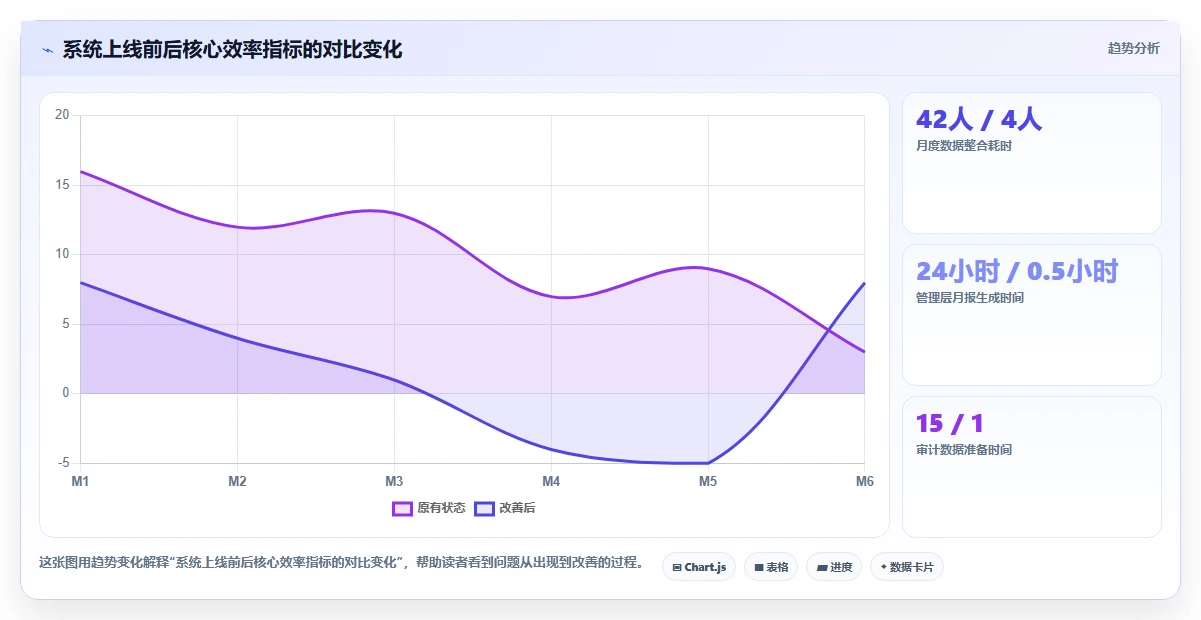The image size is (1201, 620).
Task: Select the 表格 tag chip
Action: pyautogui.click(x=771, y=567)
